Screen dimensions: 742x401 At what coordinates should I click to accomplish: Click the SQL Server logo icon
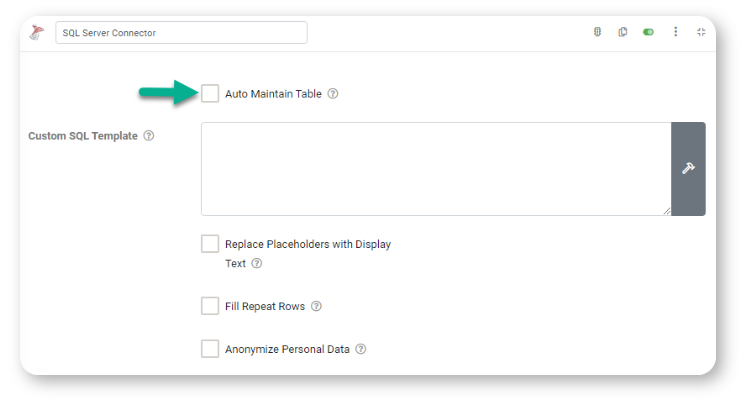(x=36, y=32)
